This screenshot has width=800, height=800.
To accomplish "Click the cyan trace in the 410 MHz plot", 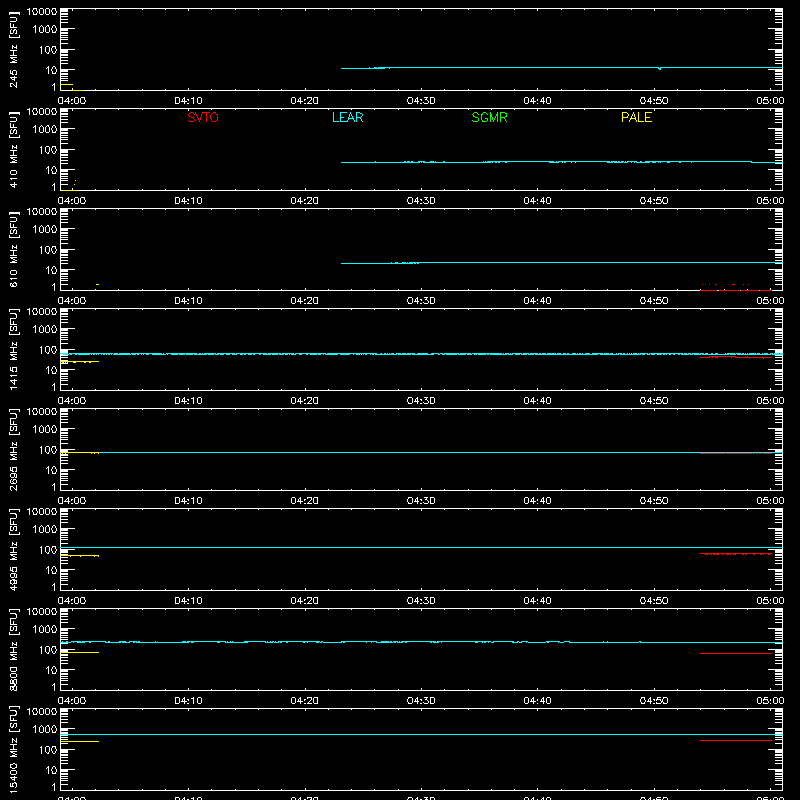I will [x=561, y=162].
